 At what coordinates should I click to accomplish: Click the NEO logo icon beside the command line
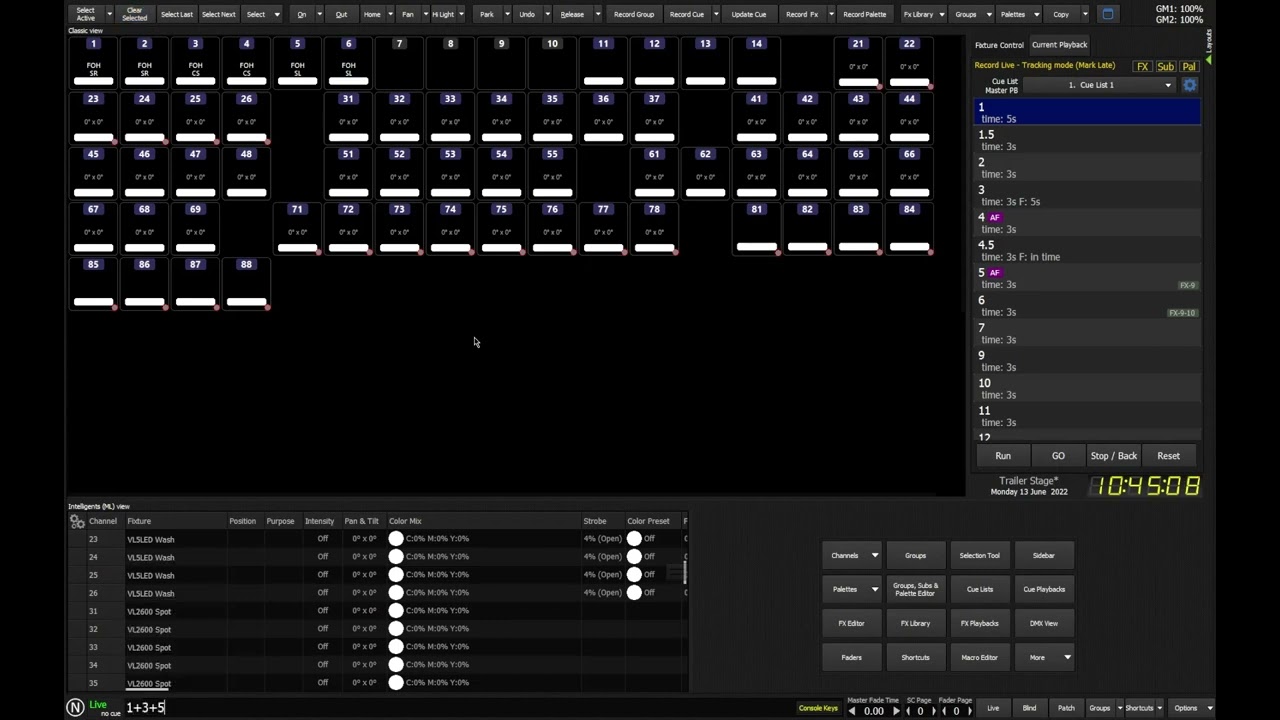tap(75, 707)
